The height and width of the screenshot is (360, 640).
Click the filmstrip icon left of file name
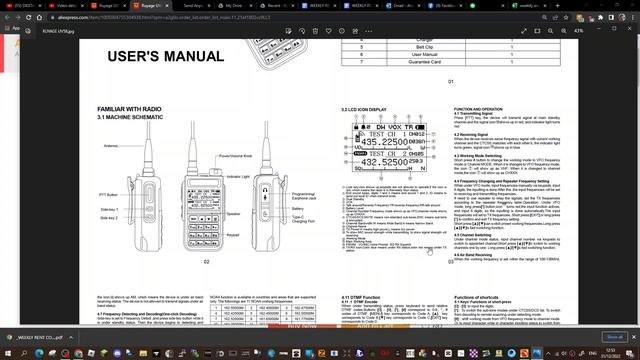click(28, 31)
